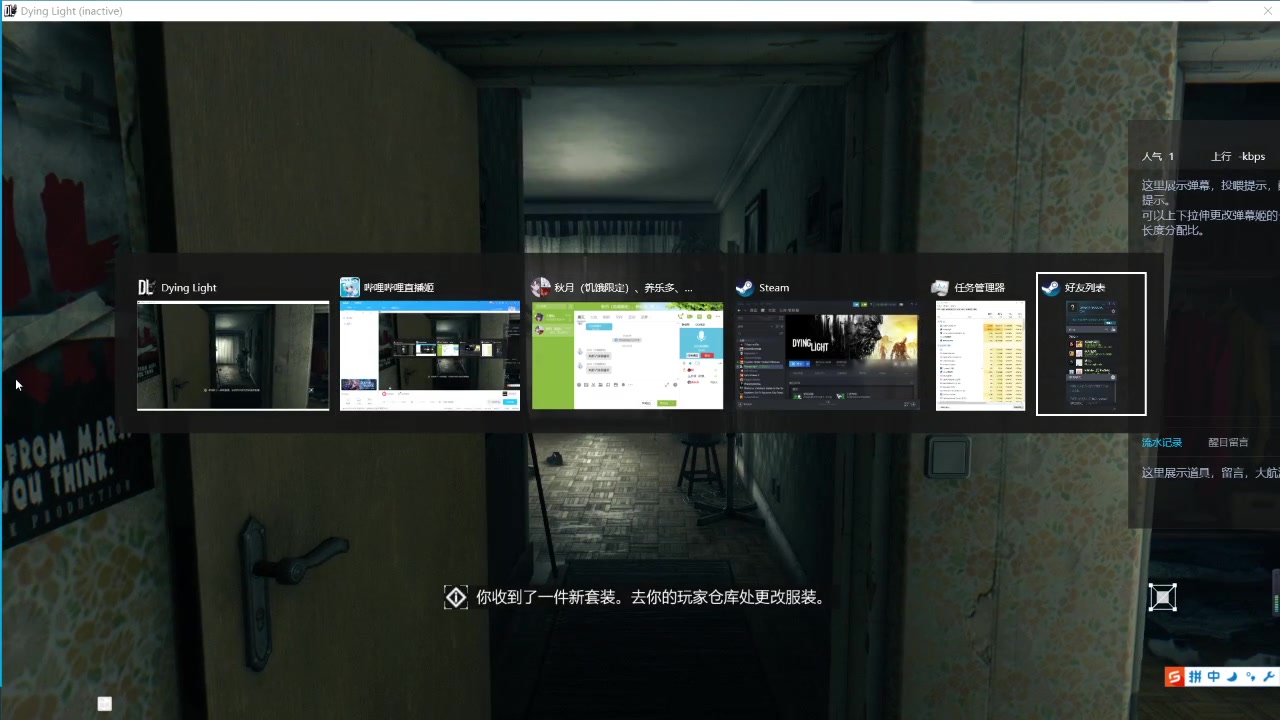Open the 秋月 chat window thumbnail
This screenshot has height=720, width=1280.
[627, 355]
